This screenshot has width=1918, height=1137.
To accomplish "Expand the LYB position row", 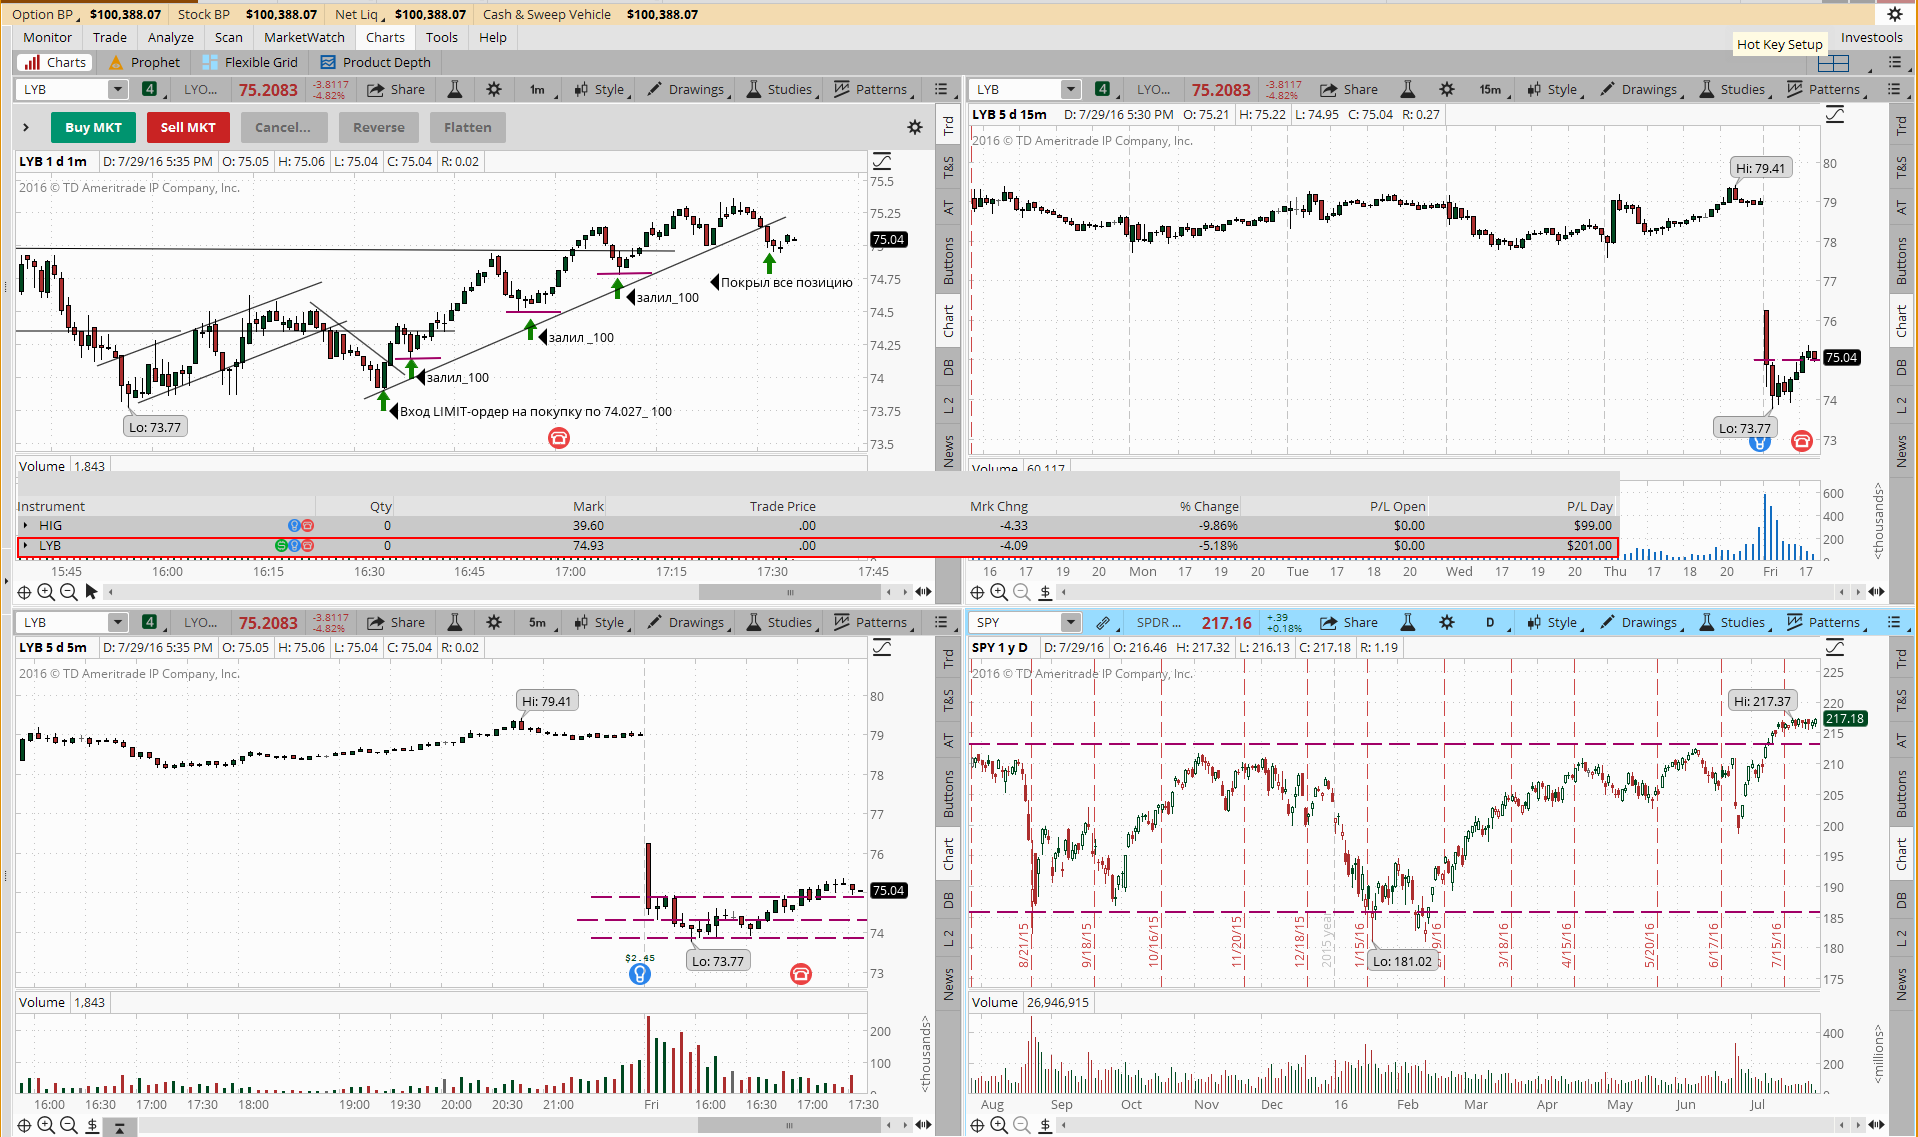I will click(x=25, y=545).
